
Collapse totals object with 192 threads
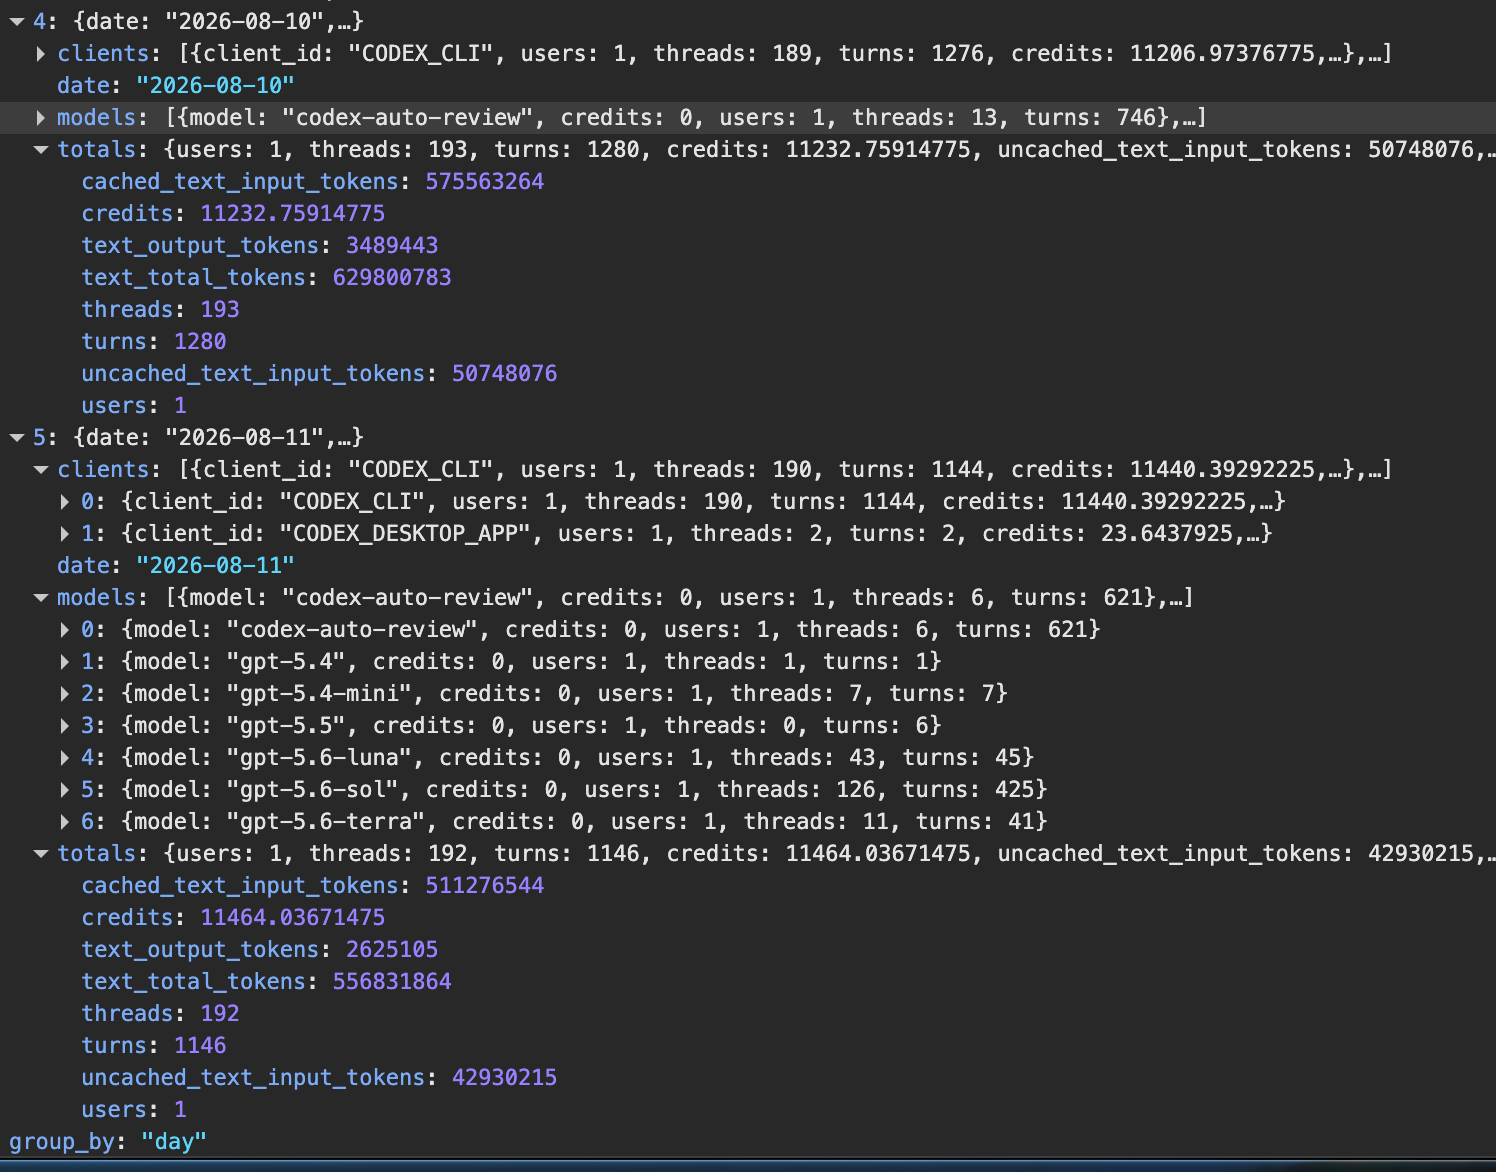pyautogui.click(x=41, y=853)
